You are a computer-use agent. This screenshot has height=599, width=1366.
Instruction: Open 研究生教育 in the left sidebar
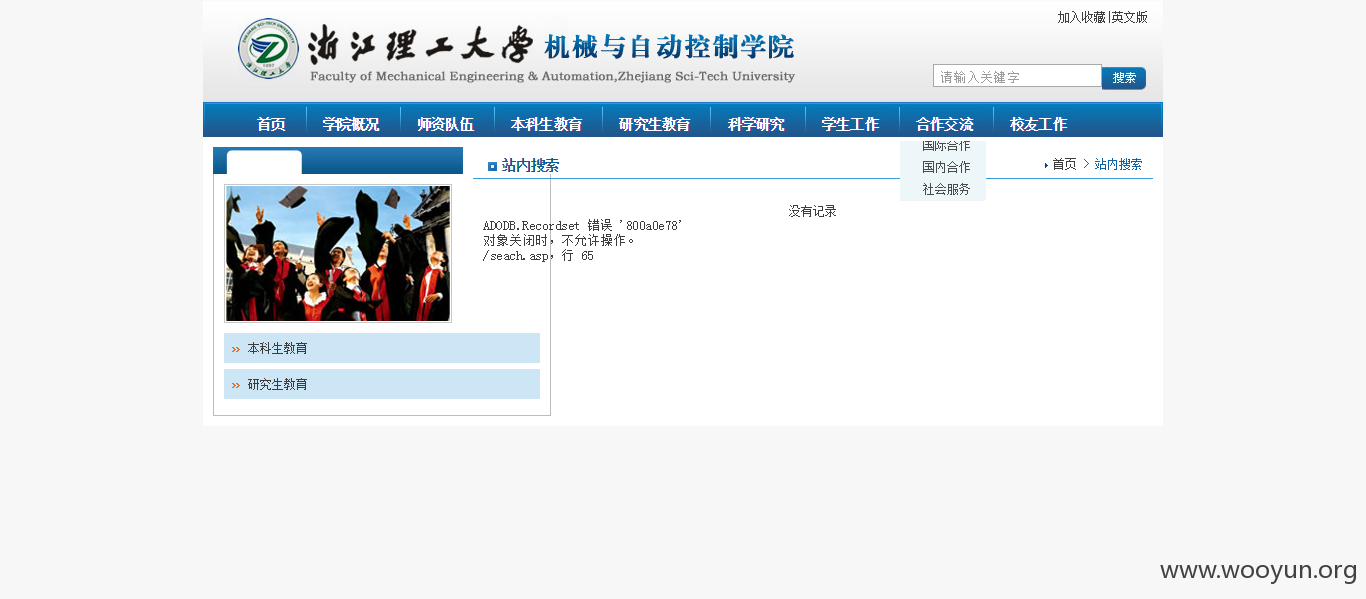382,384
